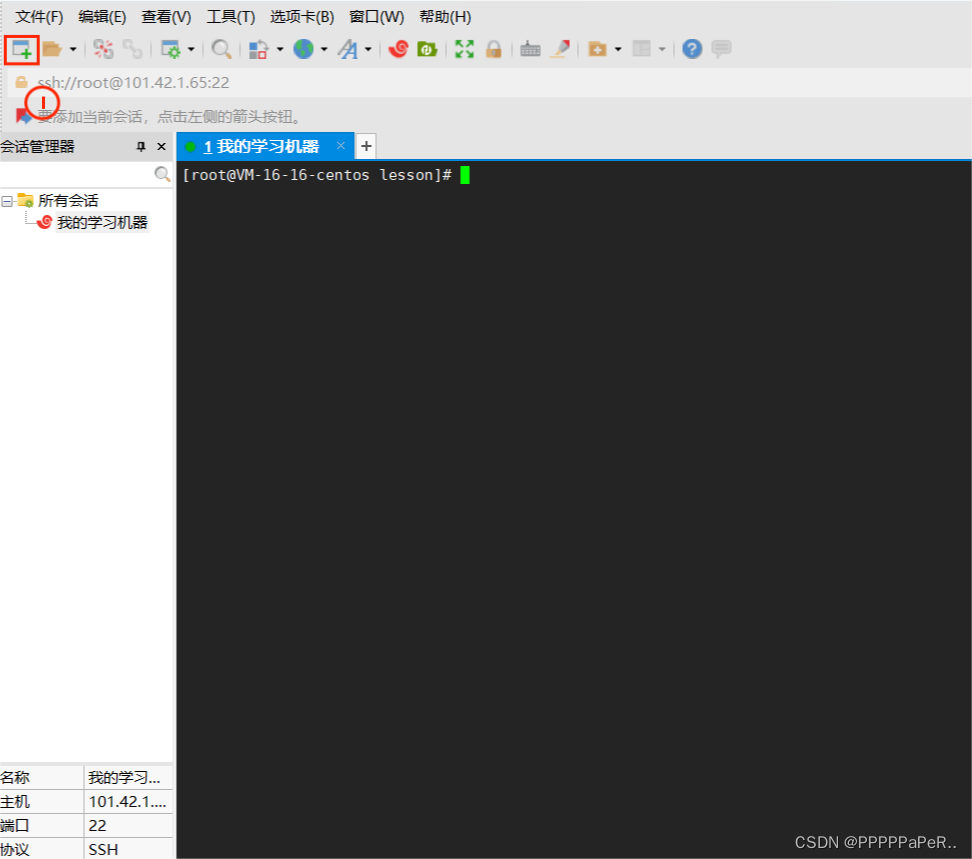This screenshot has width=972, height=859.
Task: Launch the green Xftp file transfer icon
Action: coord(427,49)
